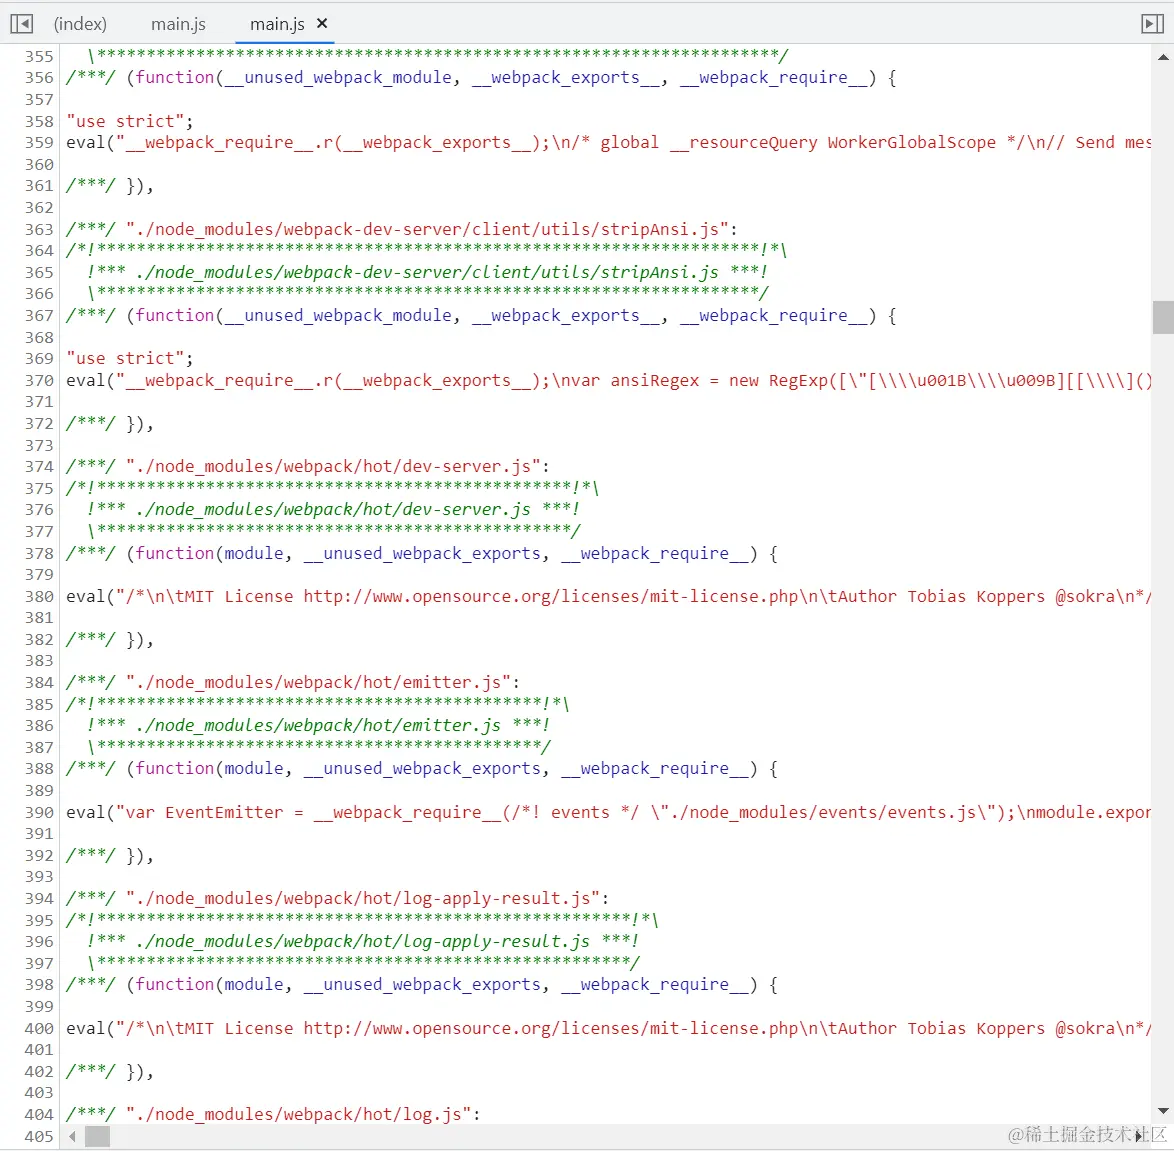
Task: Click the webpack/hot/log.js path string on line 404
Action: coord(299,1114)
